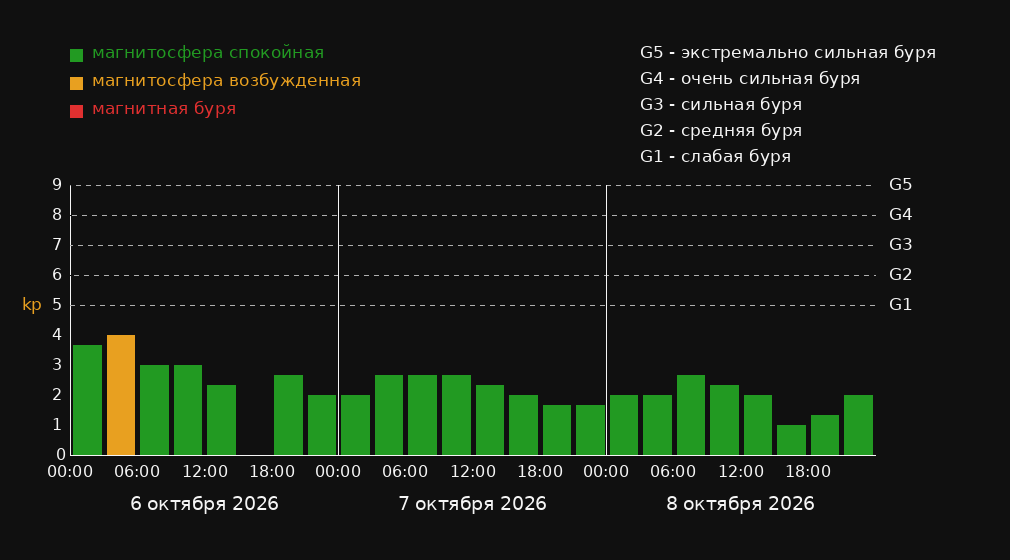Click the last green bar on 8 October
The image size is (1010, 560).
pyautogui.click(x=858, y=425)
